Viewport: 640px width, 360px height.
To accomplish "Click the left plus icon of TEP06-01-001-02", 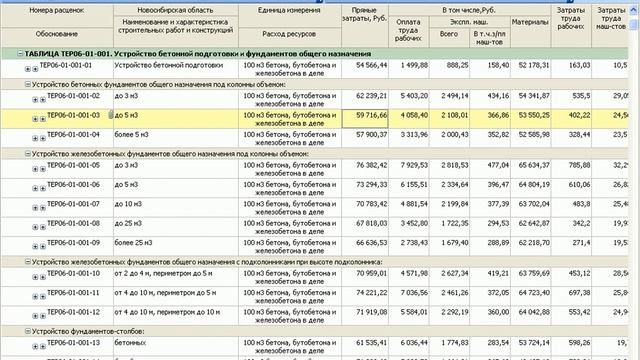I will click(x=35, y=100).
